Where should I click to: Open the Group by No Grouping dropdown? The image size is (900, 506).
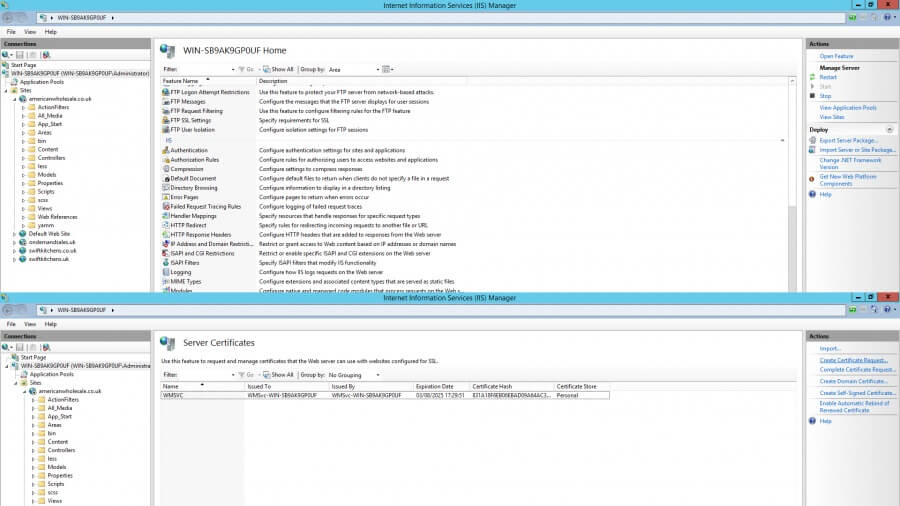pyautogui.click(x=354, y=375)
